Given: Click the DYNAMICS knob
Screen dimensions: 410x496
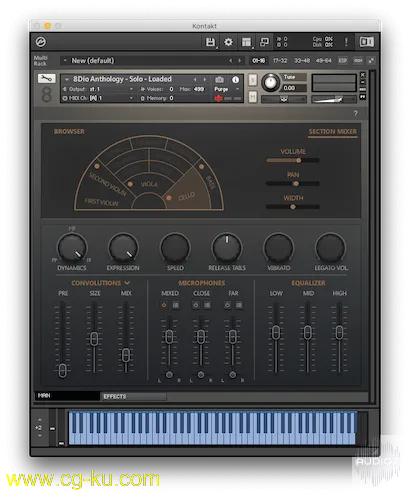Looking at the screenshot, I should tap(72, 248).
